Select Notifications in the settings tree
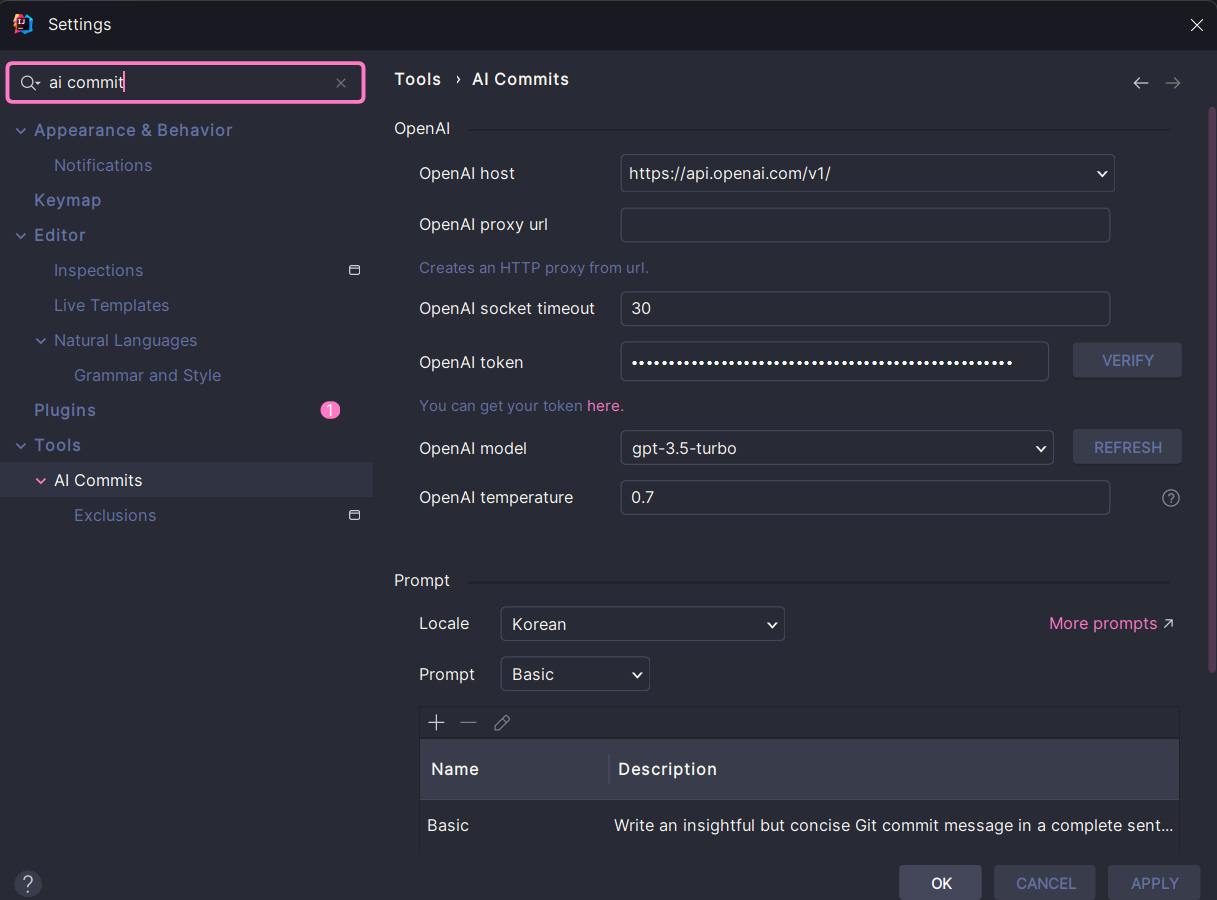This screenshot has height=900, width=1217. 103,165
